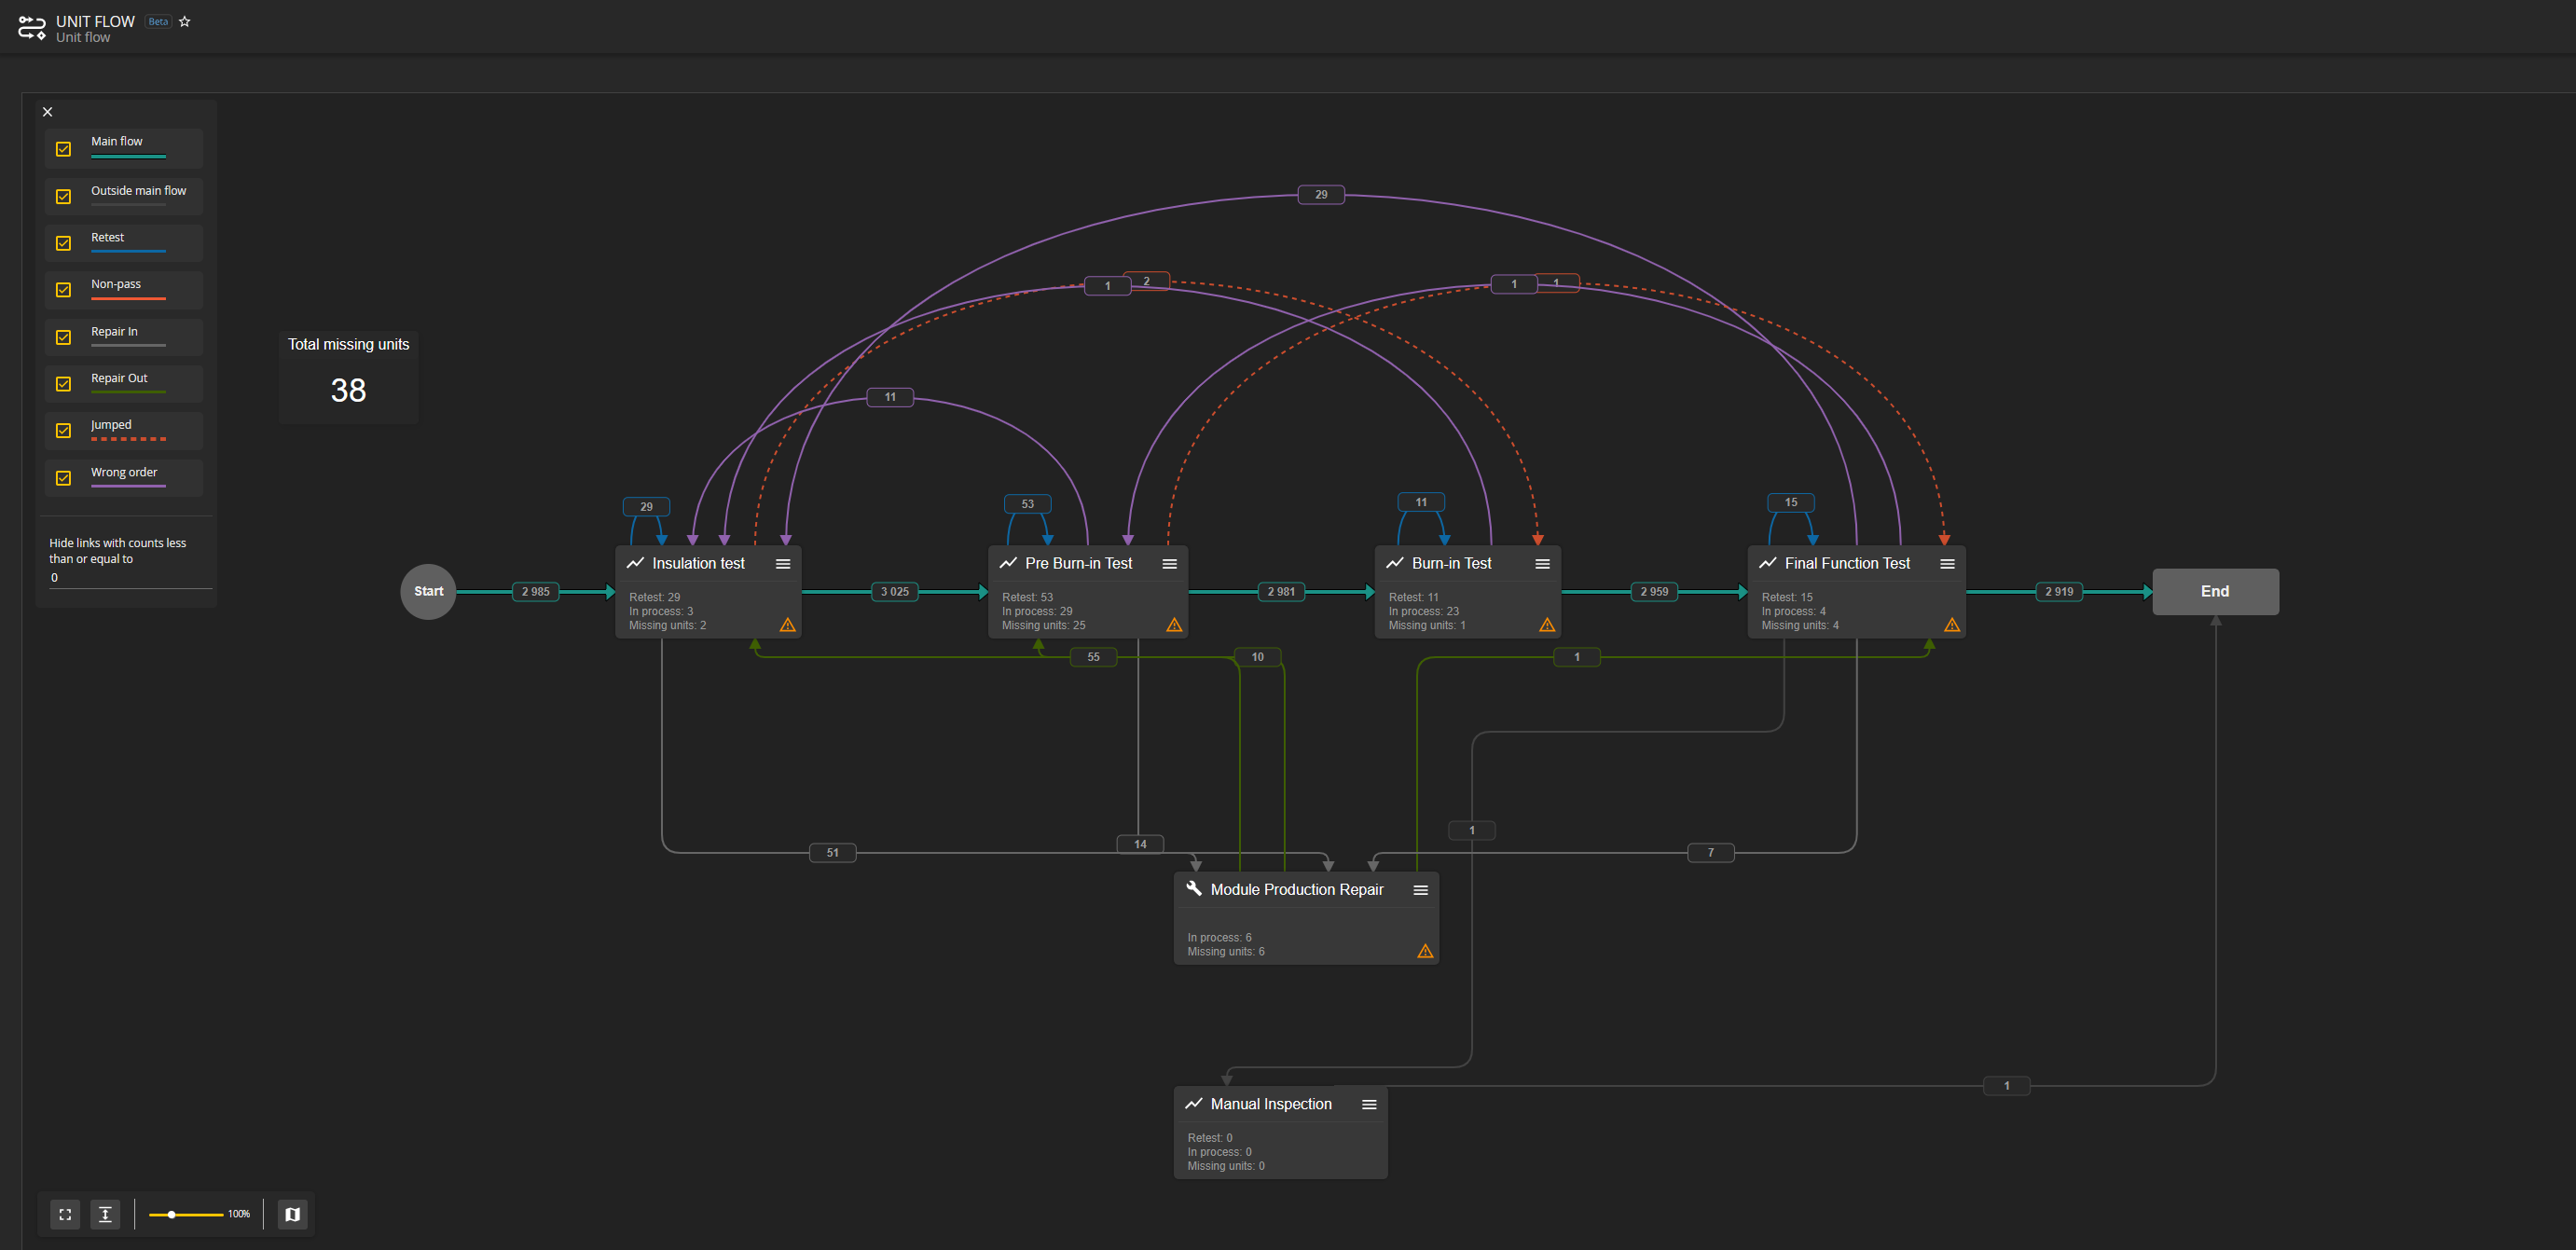Image resolution: width=2576 pixels, height=1250 pixels.
Task: Click the fit-height icon in bottom toolbar
Action: (x=105, y=1214)
